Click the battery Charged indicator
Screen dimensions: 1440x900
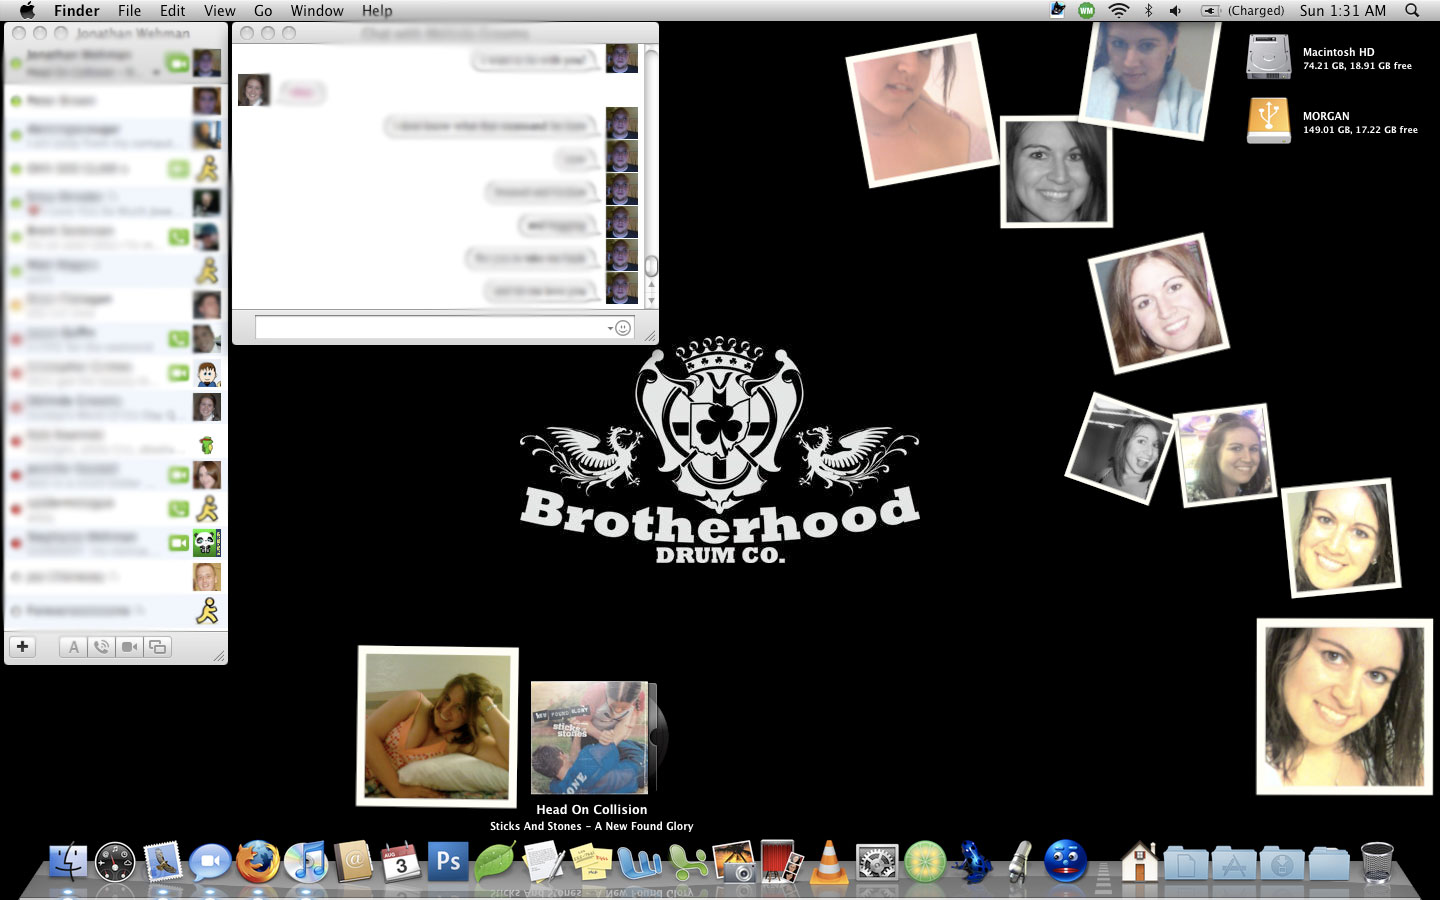click(x=1242, y=10)
